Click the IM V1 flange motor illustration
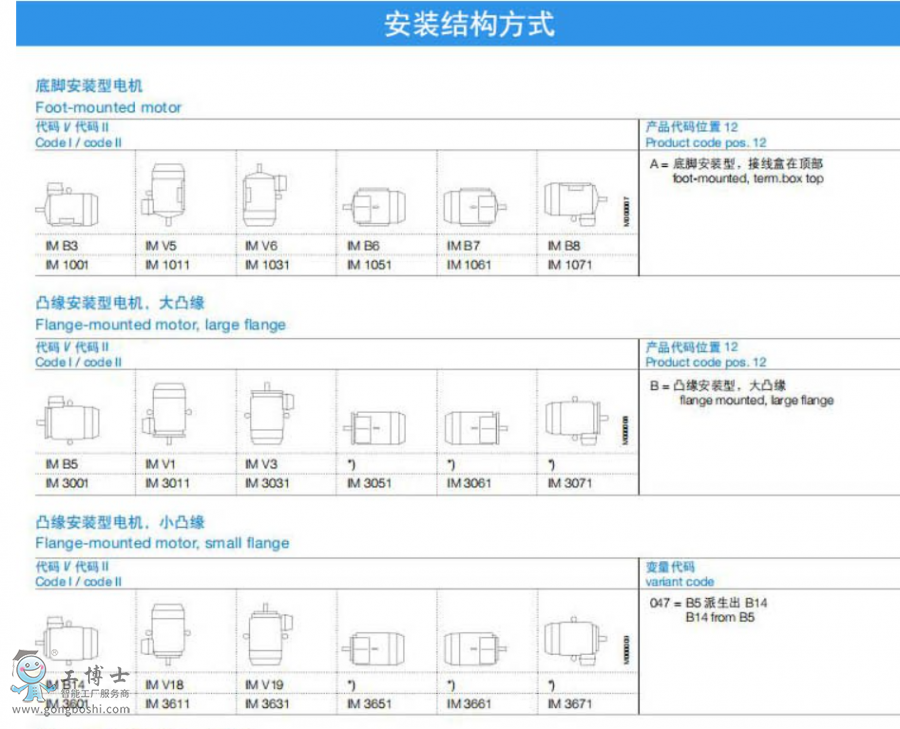The width and height of the screenshot is (900, 729). pyautogui.click(x=169, y=411)
